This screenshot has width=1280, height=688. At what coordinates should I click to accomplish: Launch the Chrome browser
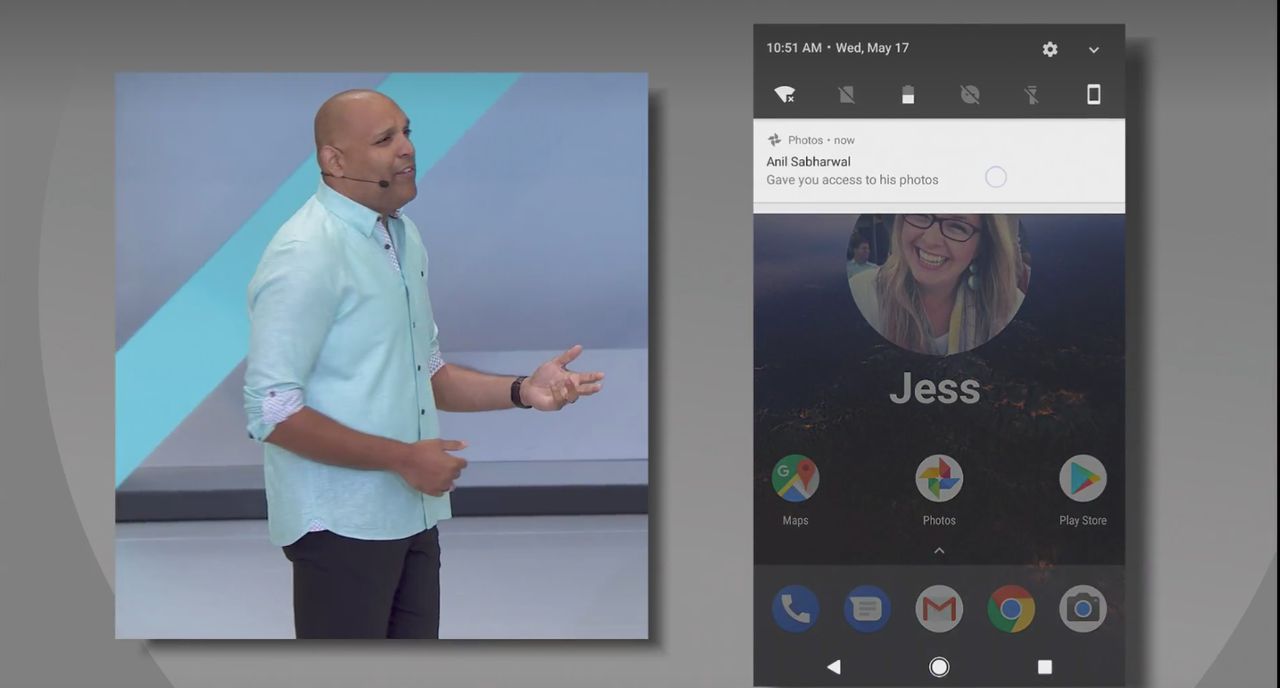coord(1011,608)
